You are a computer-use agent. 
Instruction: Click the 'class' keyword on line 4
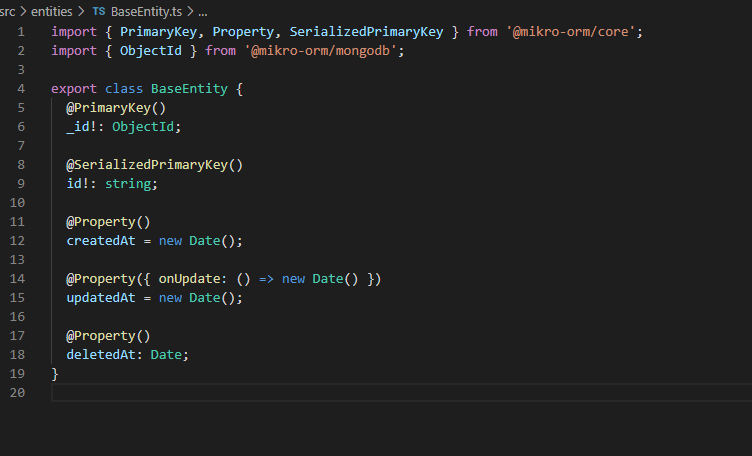pos(124,89)
